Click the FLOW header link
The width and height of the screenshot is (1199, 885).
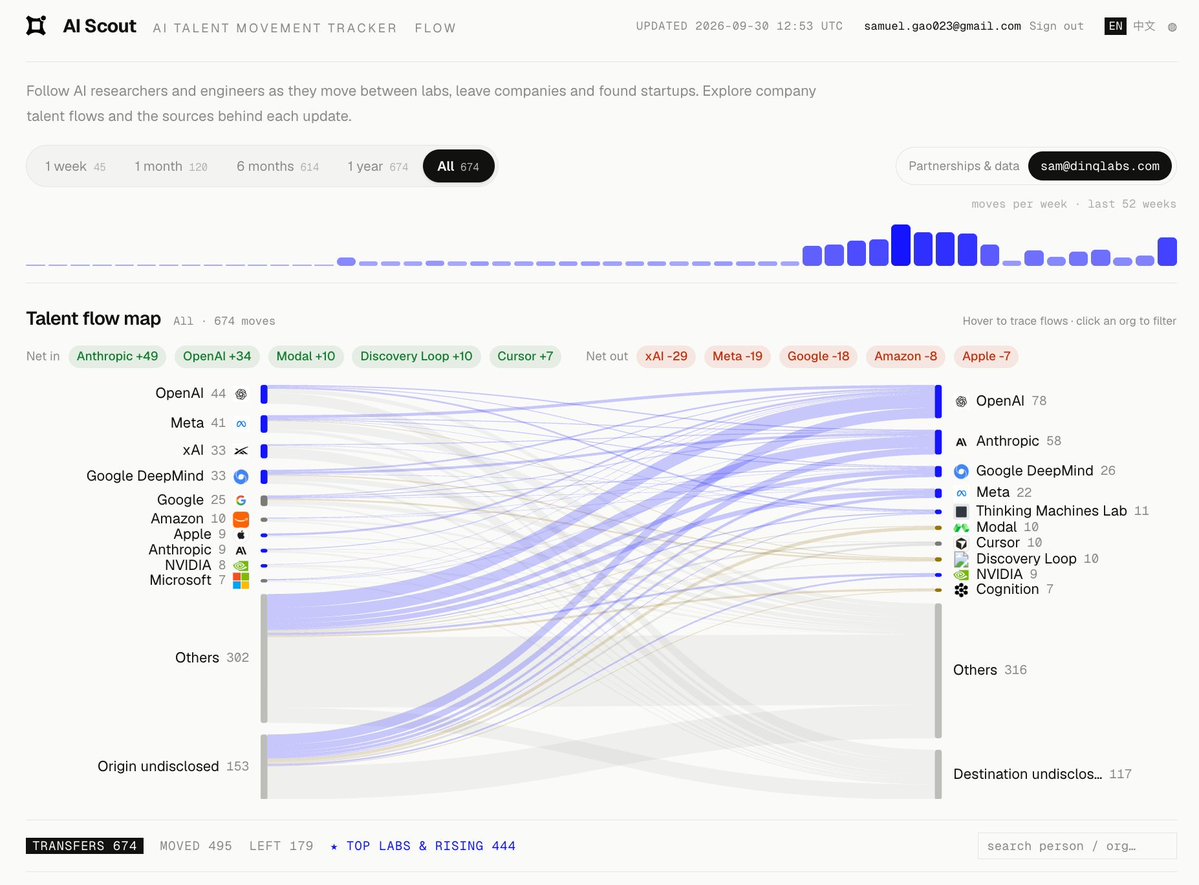435,28
